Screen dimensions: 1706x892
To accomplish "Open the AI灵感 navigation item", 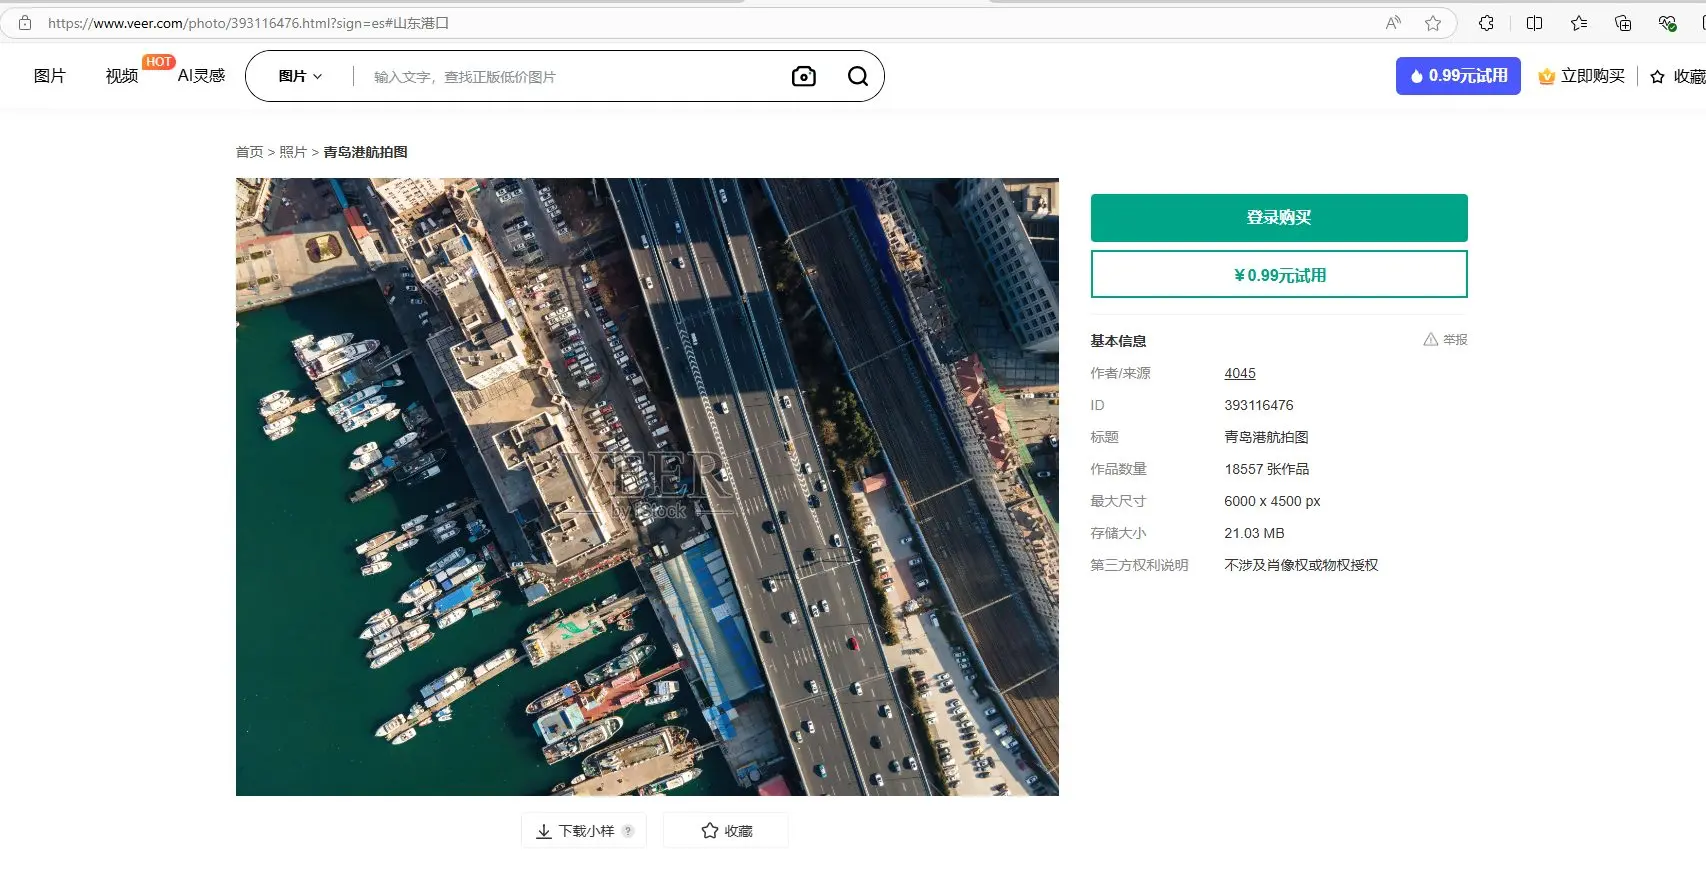I will pos(201,76).
